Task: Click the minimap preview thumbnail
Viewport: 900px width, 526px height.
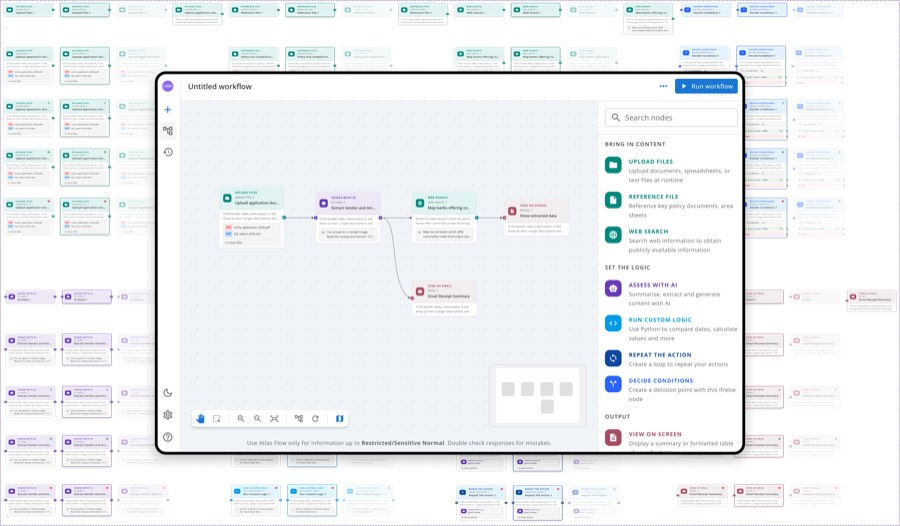Action: point(537,396)
